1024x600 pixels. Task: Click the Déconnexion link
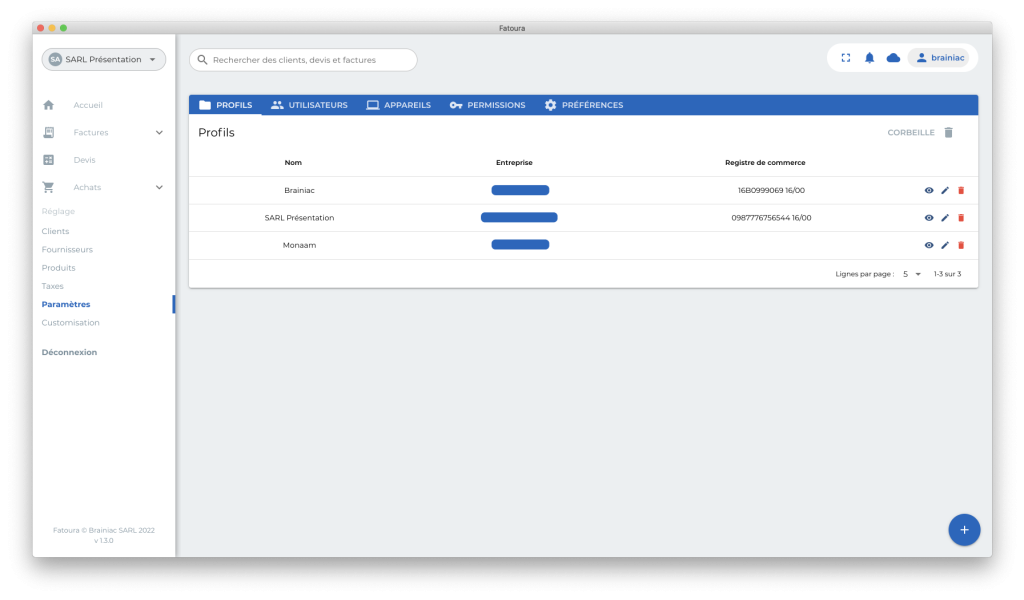[x=68, y=352]
